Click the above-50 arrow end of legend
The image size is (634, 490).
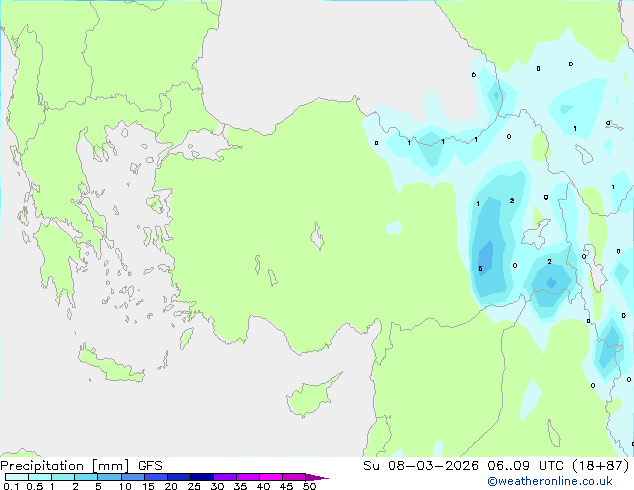click(317, 477)
